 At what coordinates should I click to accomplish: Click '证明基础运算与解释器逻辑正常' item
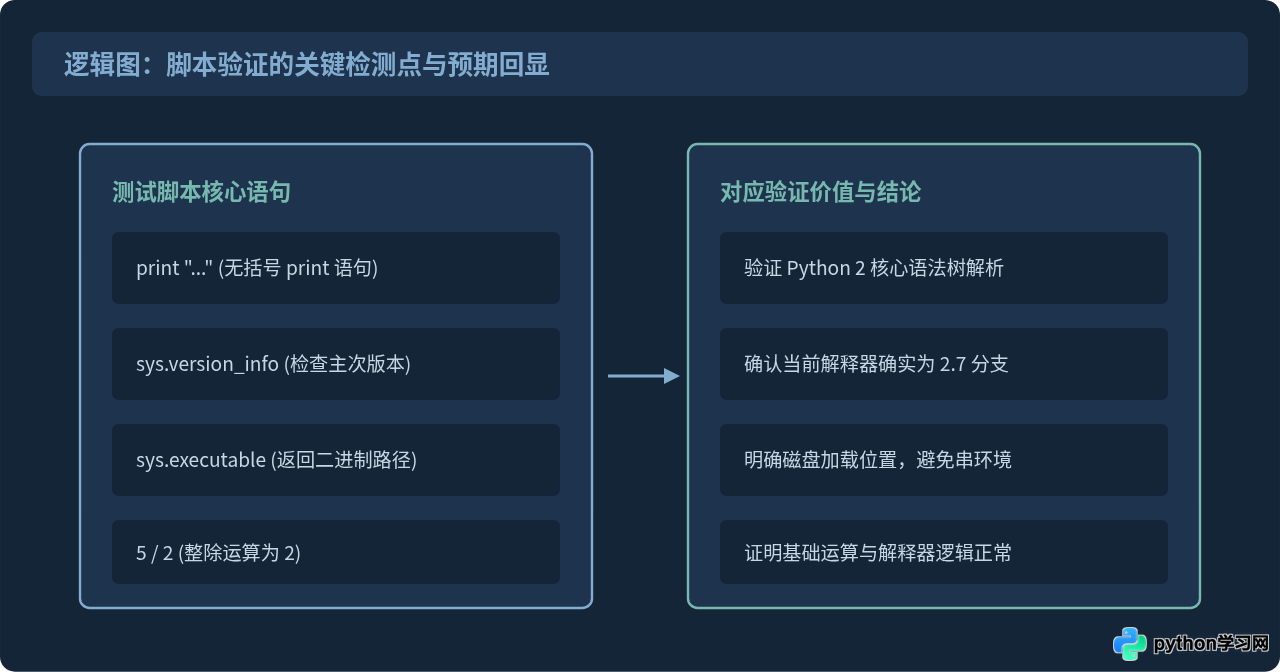tap(944, 552)
